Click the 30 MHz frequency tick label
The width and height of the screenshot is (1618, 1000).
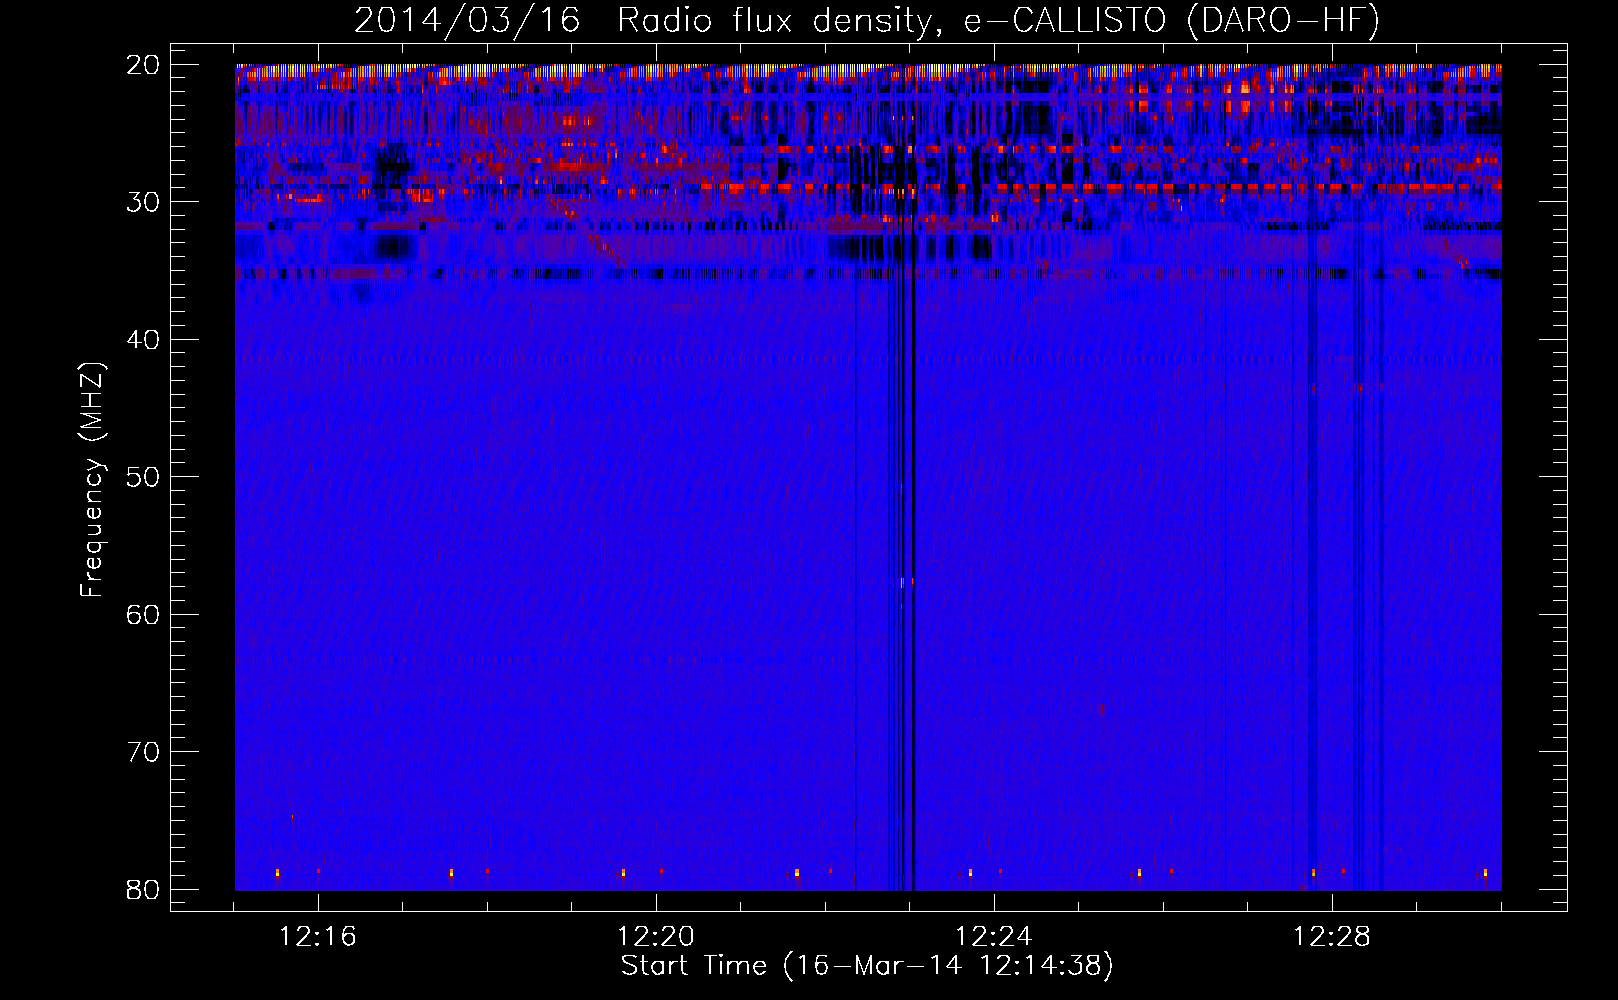(144, 202)
